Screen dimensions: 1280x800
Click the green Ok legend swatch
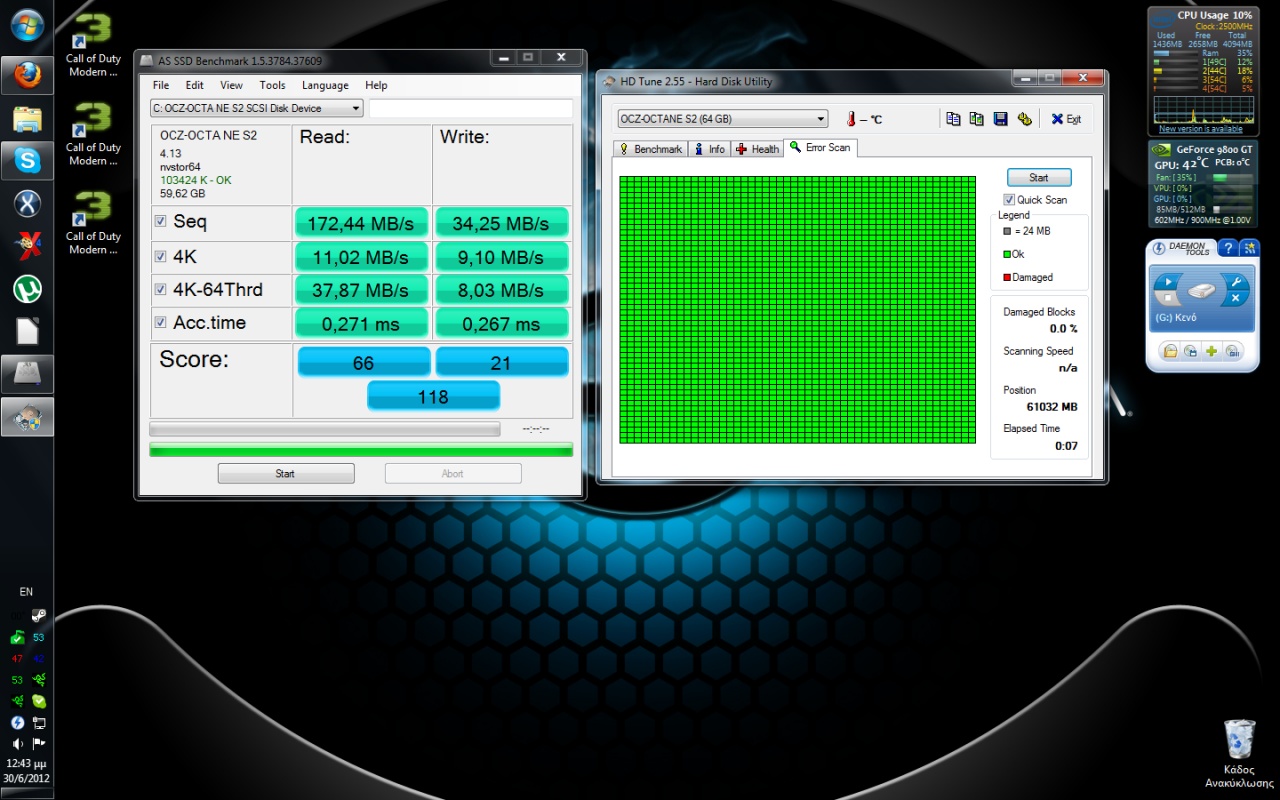tap(1008, 254)
